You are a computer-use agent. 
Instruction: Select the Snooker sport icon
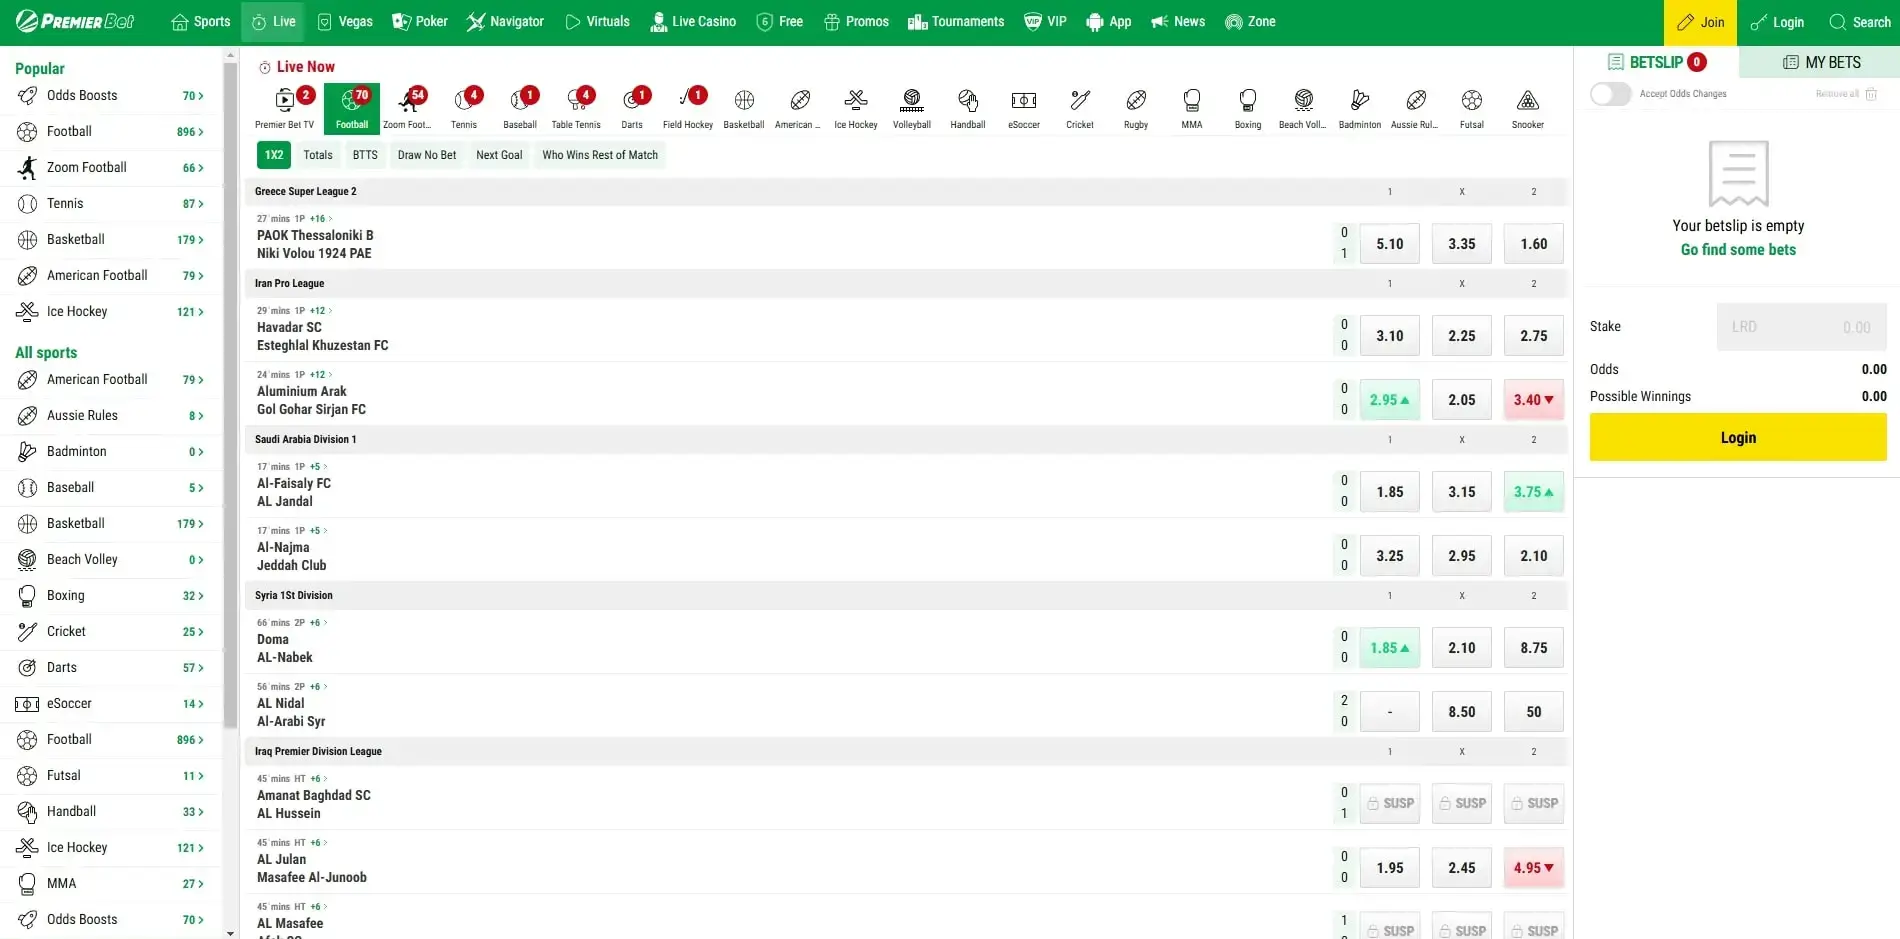[x=1527, y=105]
